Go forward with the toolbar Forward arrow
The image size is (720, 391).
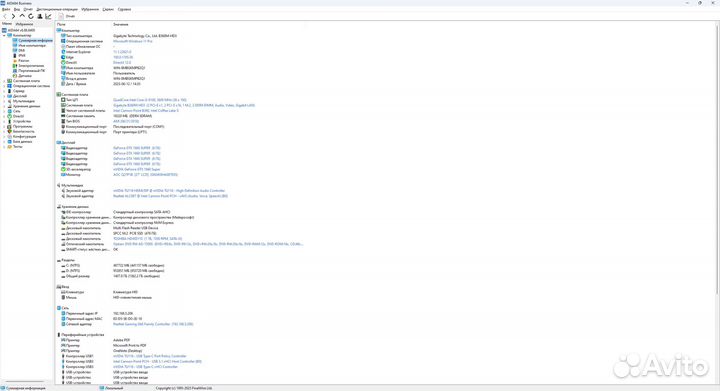[x=13, y=16]
